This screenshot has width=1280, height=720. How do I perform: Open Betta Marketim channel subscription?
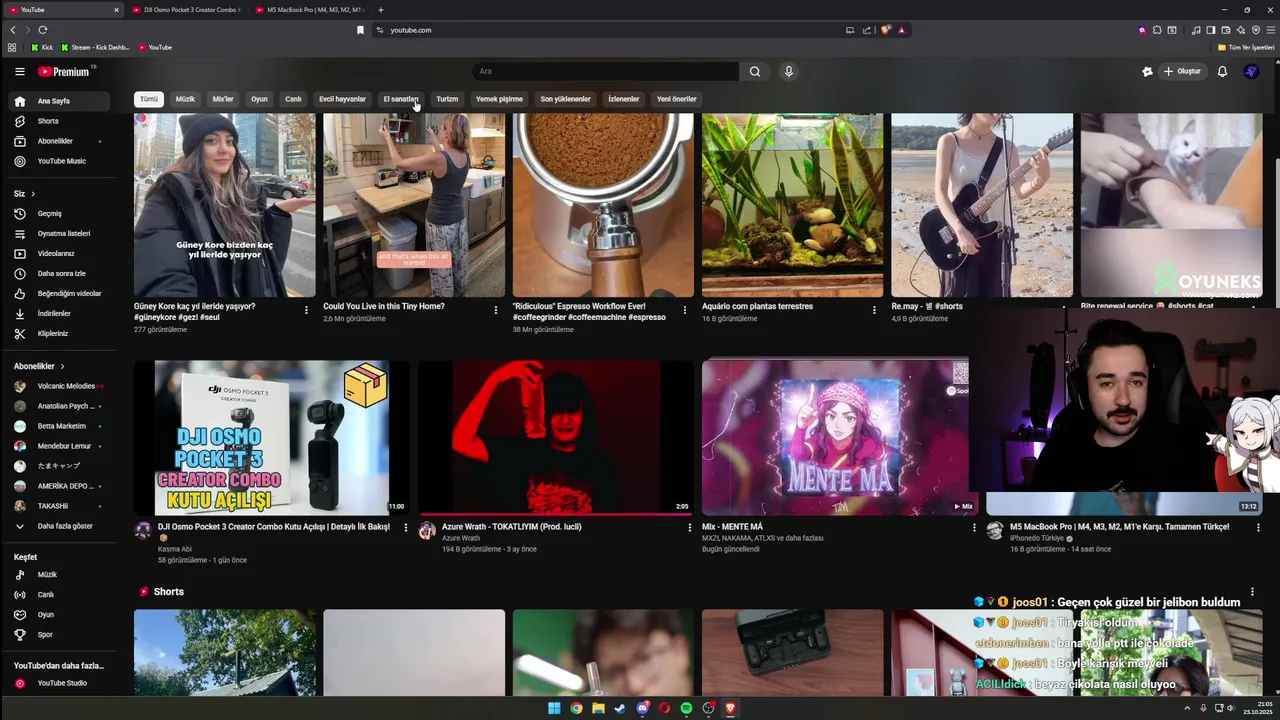[59, 426]
